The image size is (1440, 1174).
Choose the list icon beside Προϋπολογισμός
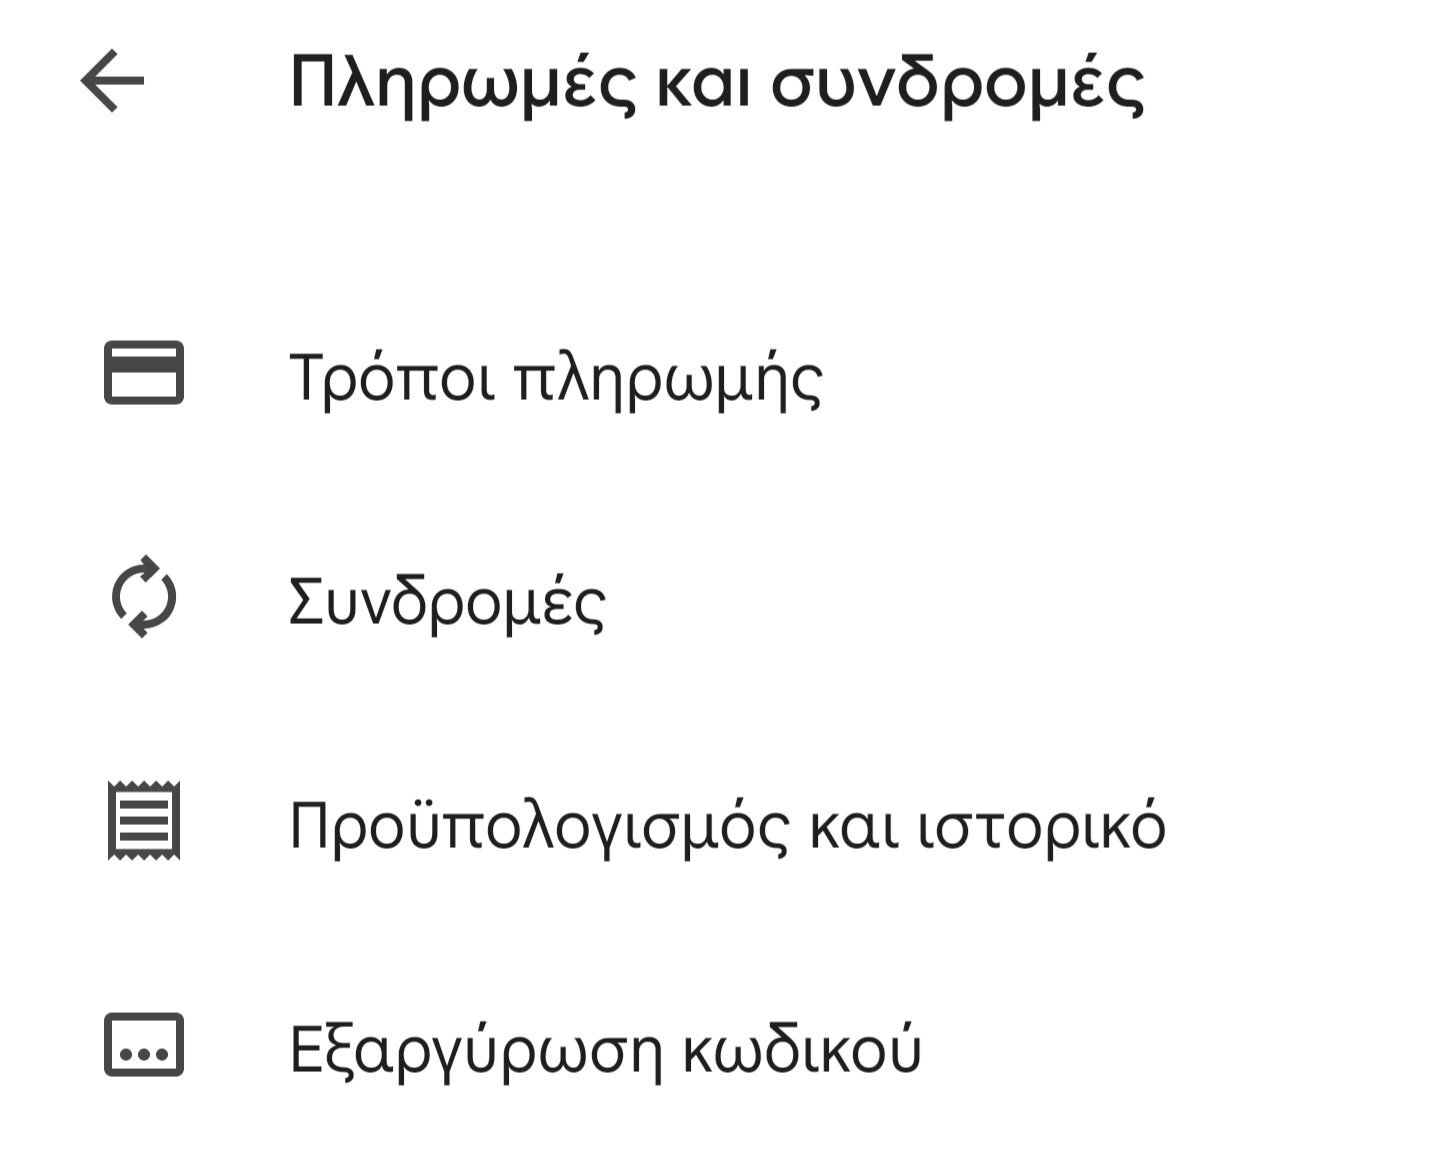pos(144,820)
